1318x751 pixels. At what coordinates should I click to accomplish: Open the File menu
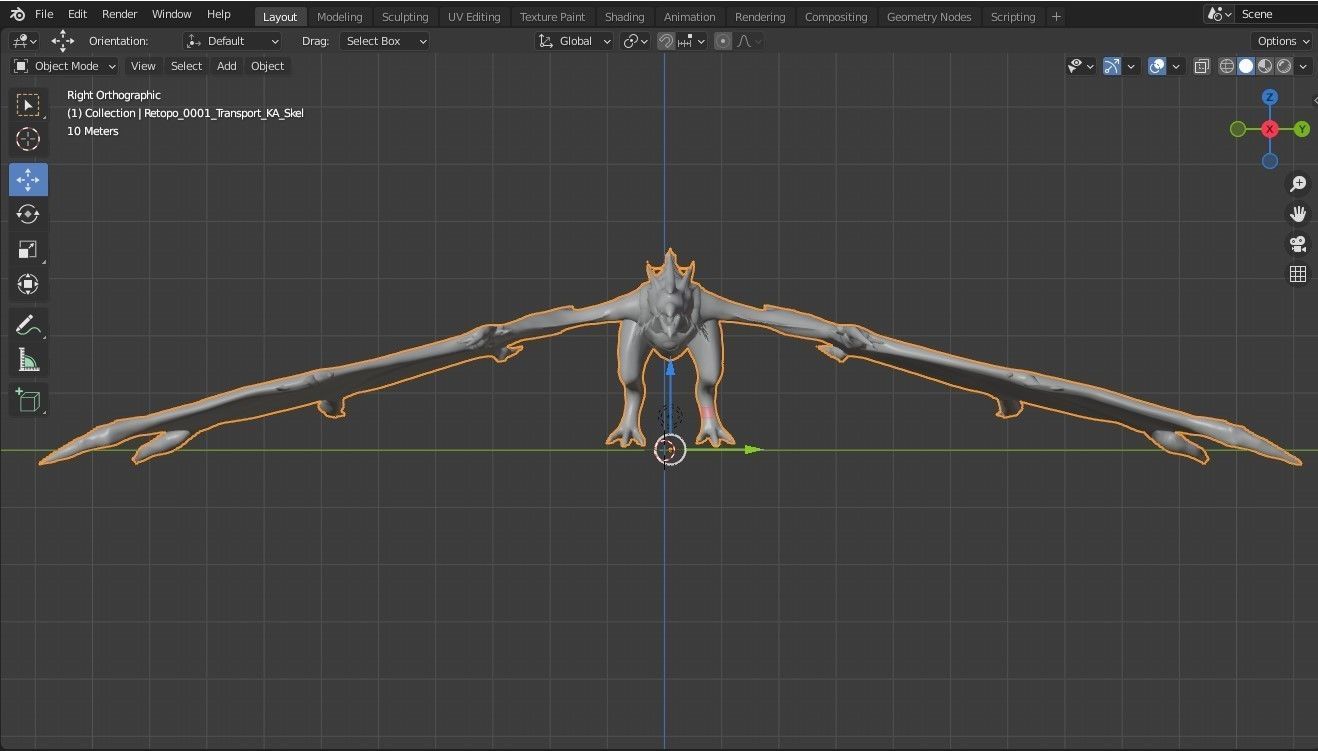point(44,14)
